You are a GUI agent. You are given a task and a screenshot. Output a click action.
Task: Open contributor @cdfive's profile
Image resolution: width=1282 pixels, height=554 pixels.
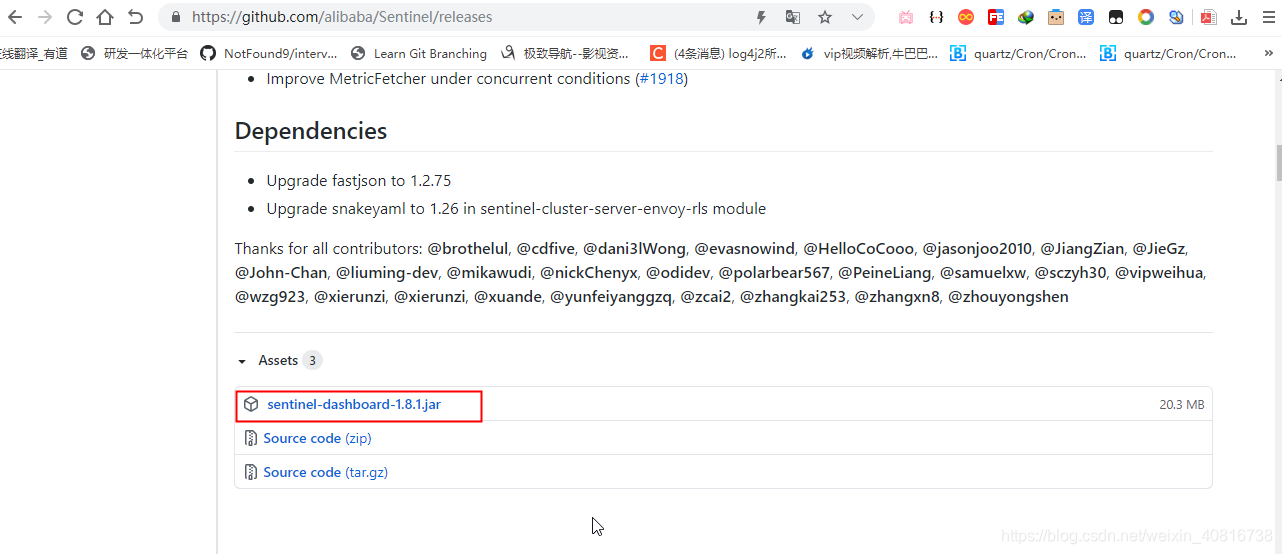pyautogui.click(x=546, y=248)
